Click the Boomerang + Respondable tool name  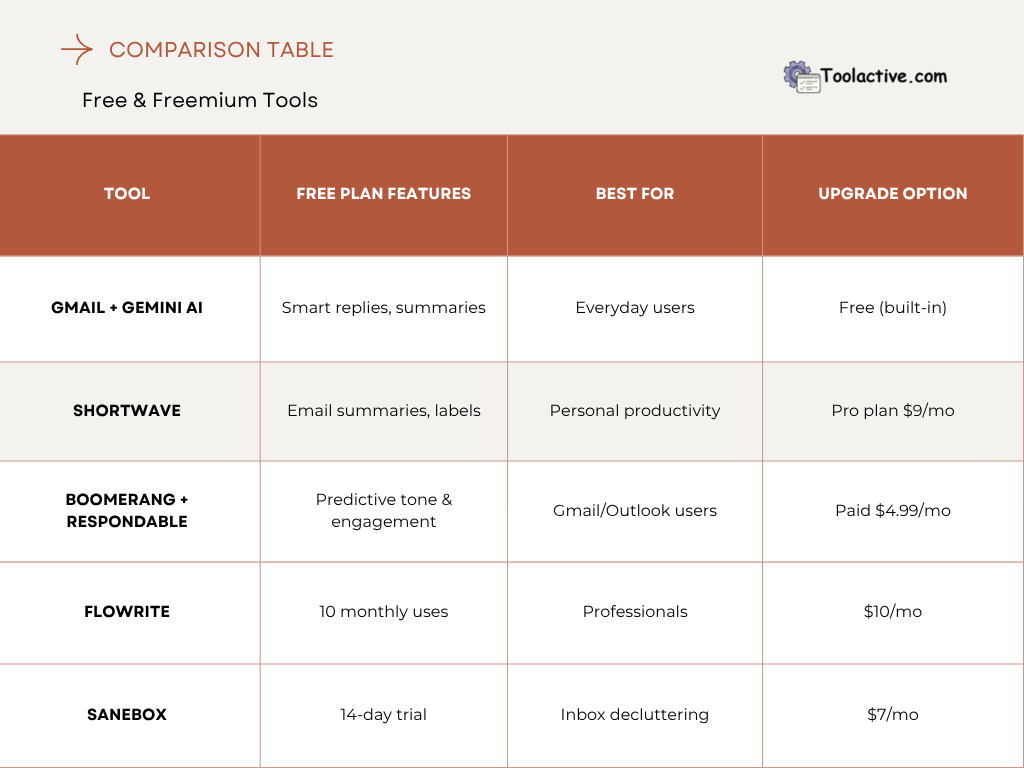click(127, 510)
